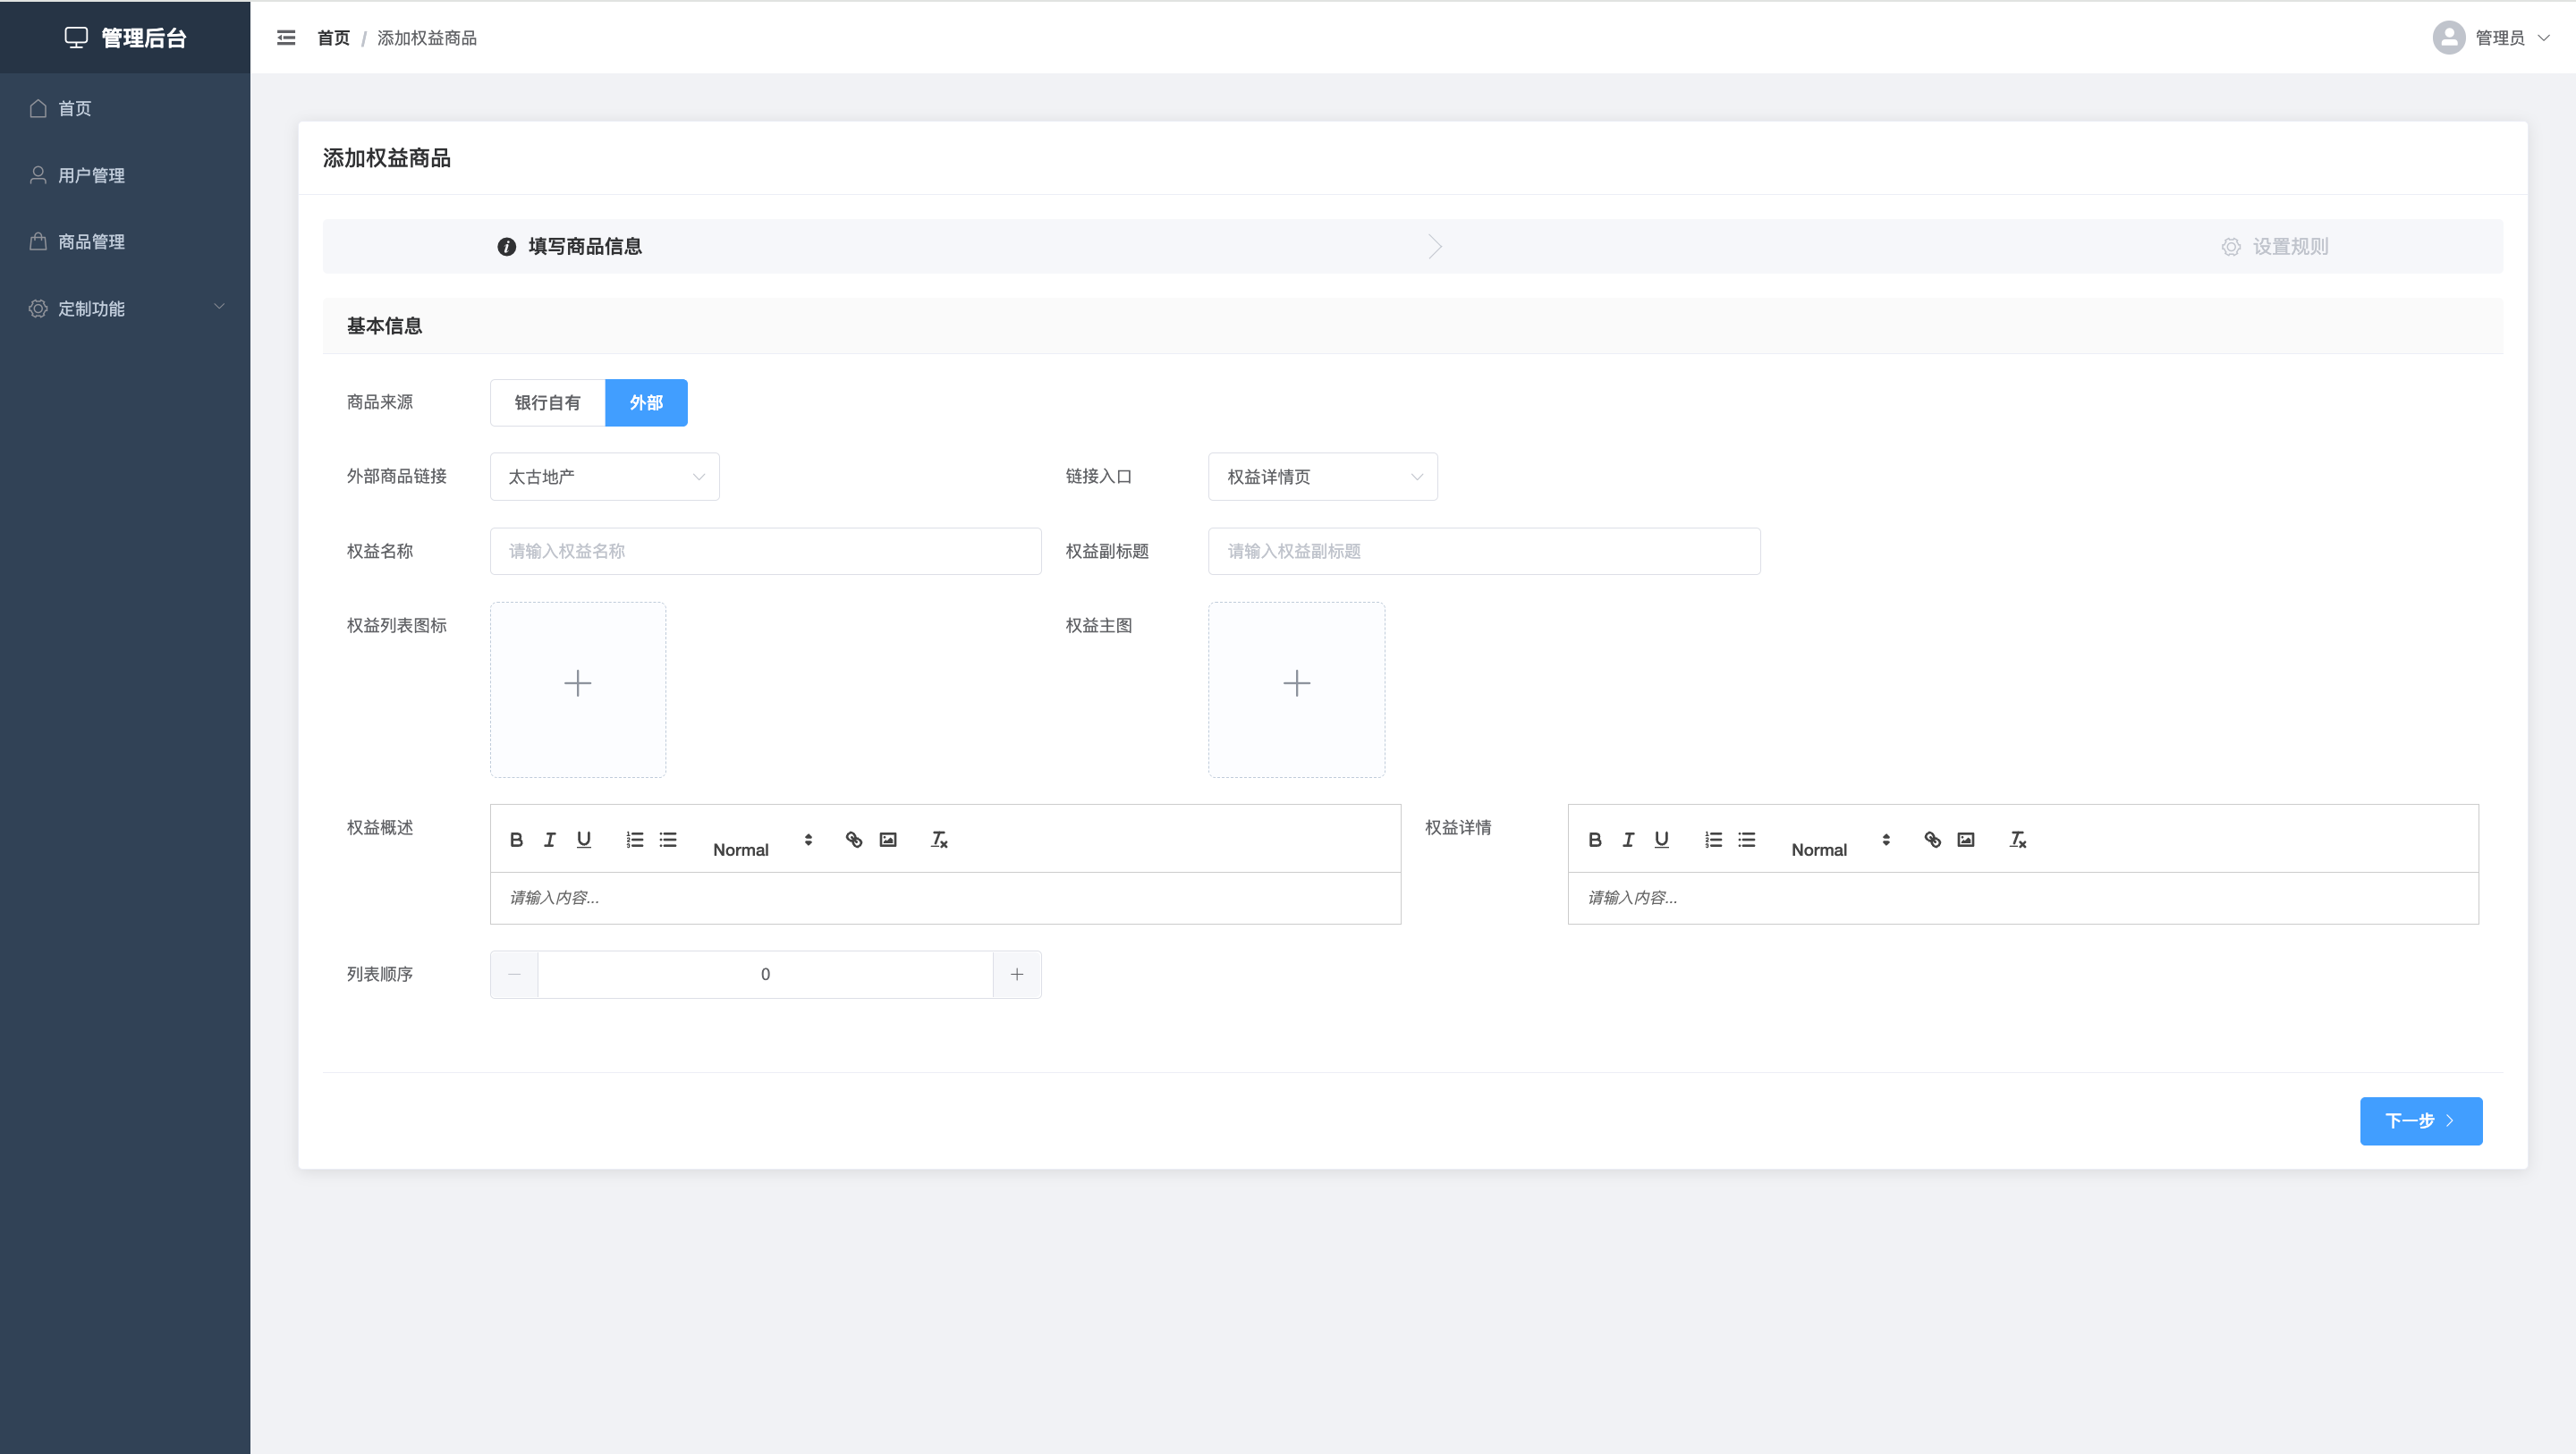
Task: Insert bullet list in 权益详情 editor
Action: click(x=1747, y=839)
